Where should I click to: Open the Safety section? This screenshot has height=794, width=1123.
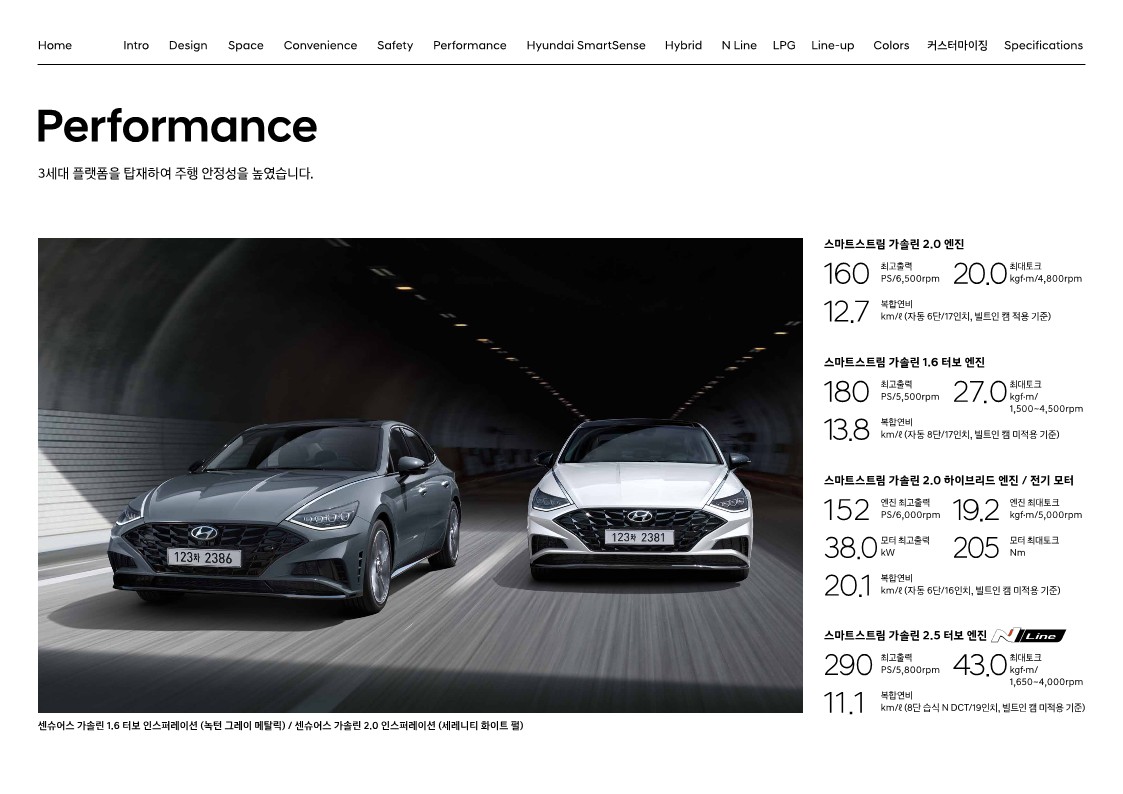pyautogui.click(x=395, y=45)
